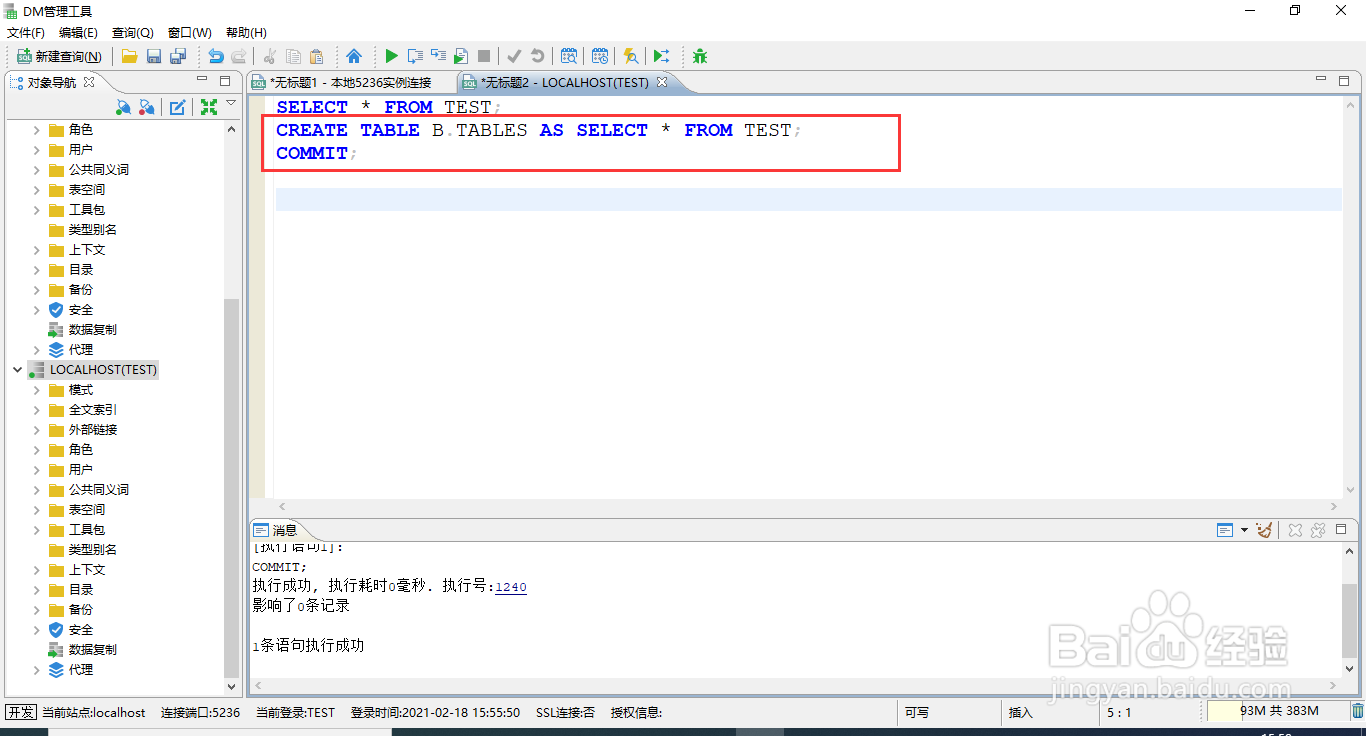This screenshot has height=736, width=1366.
Task: Expand the 全文索引 tree node
Action: point(36,410)
